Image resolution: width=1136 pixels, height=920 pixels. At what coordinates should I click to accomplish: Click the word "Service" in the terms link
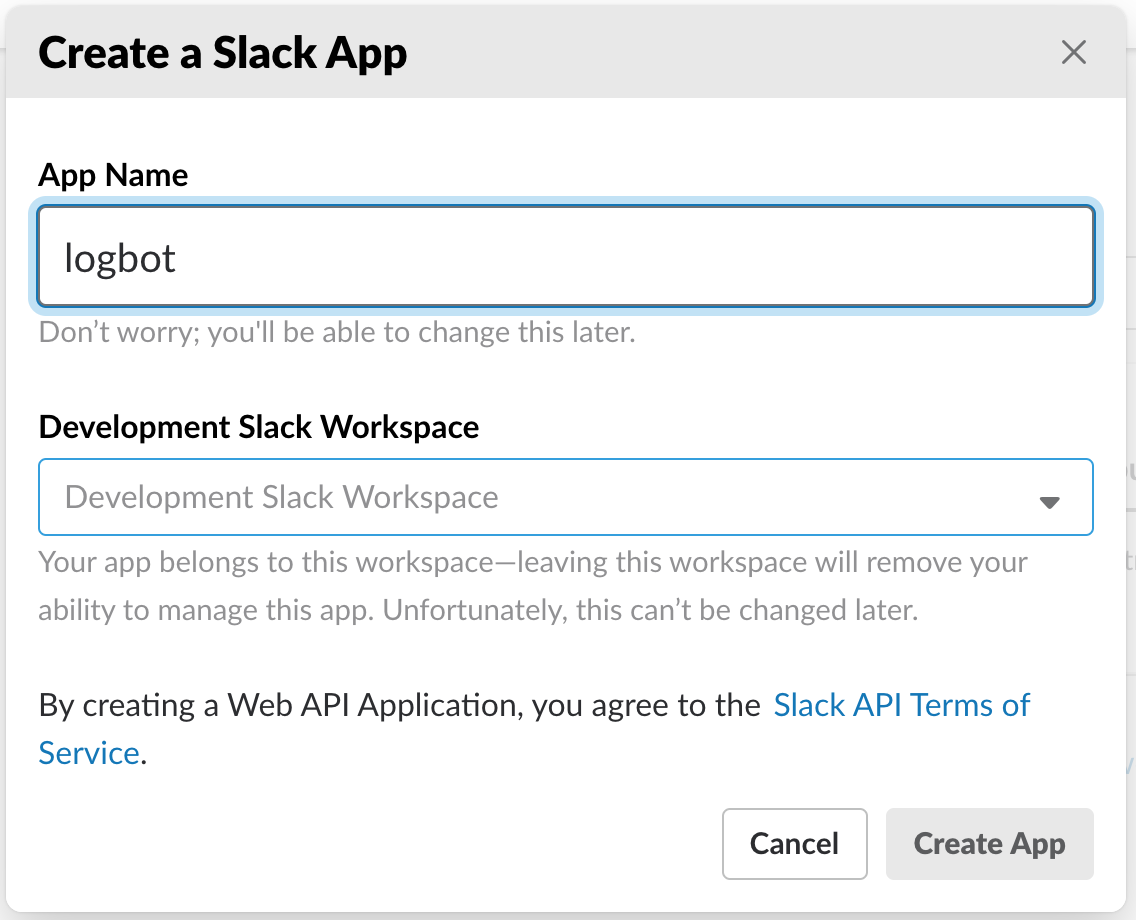[x=88, y=752]
